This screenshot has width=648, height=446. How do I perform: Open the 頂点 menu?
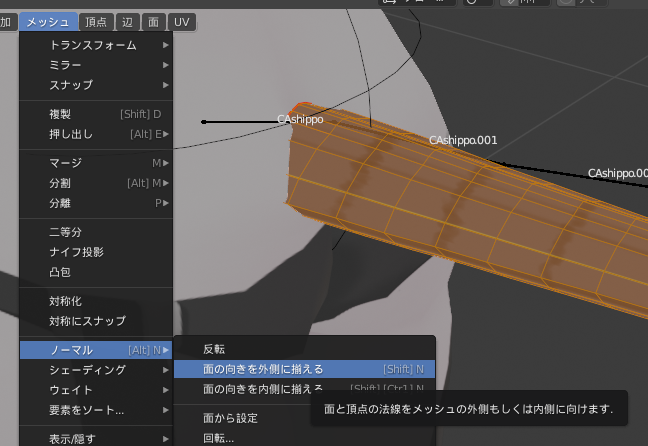point(96,22)
